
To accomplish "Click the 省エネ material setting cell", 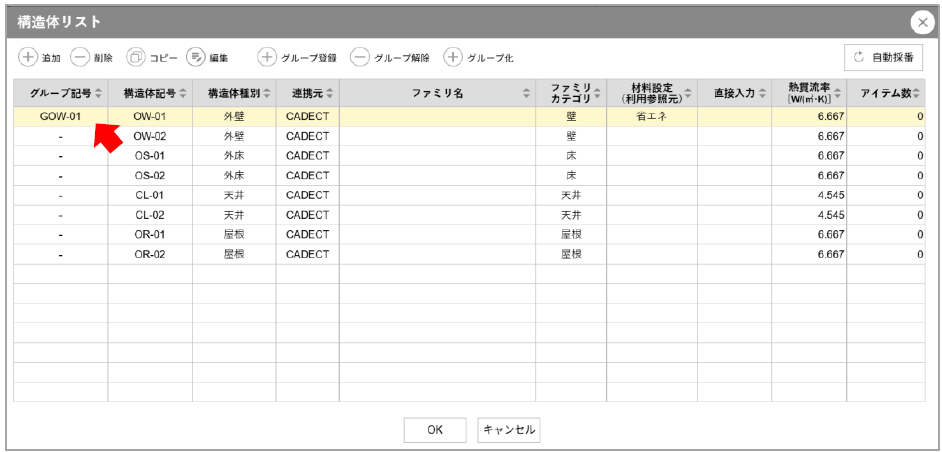I will pyautogui.click(x=651, y=116).
